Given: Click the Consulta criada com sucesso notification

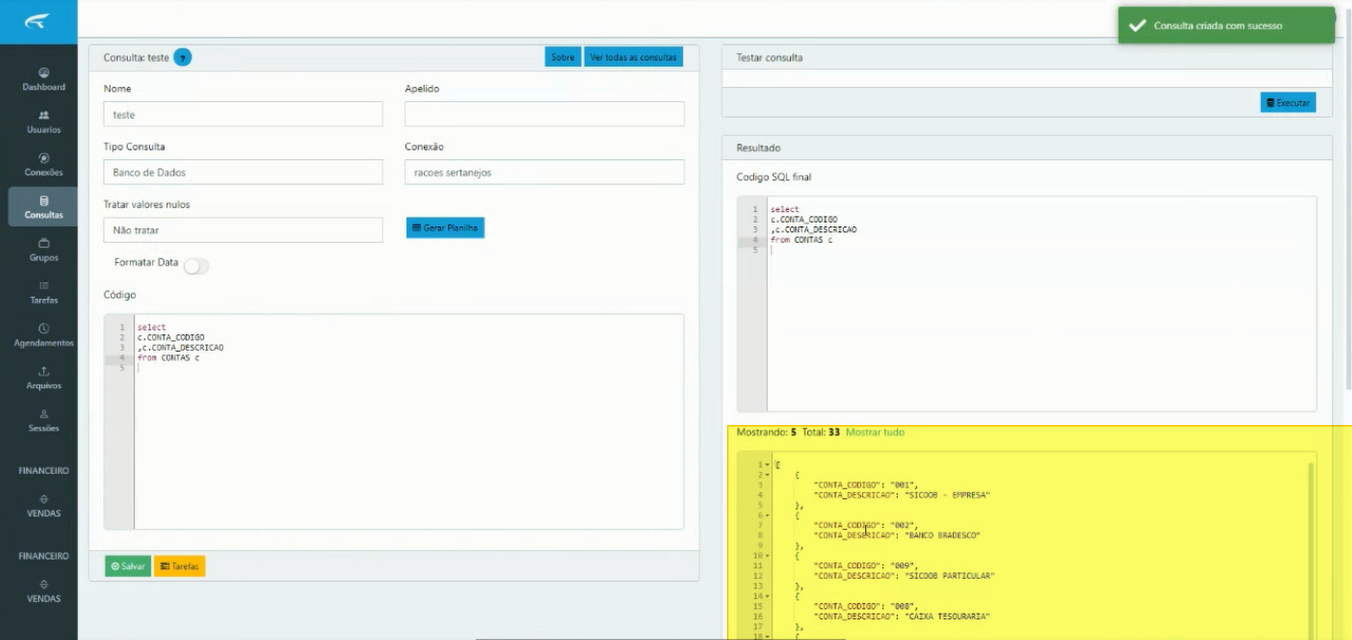Looking at the screenshot, I should [1226, 25].
